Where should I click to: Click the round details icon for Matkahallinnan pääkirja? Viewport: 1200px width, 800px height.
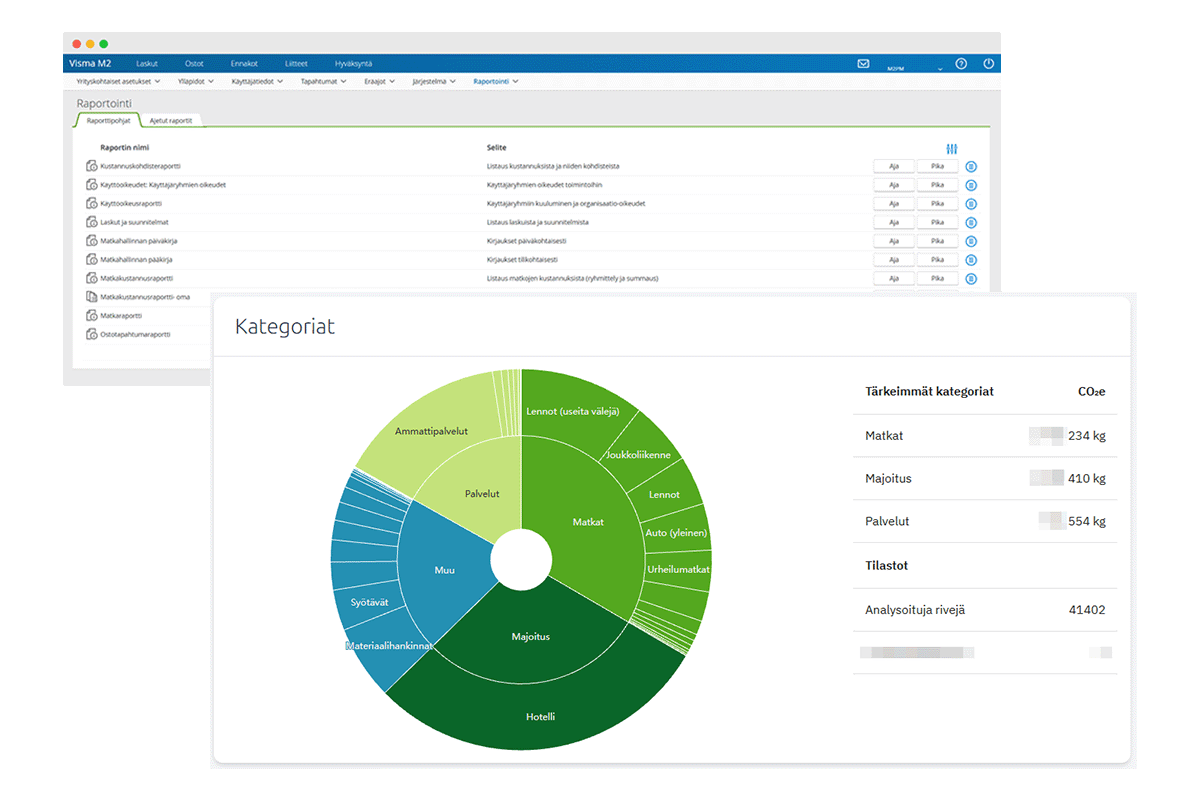coord(971,260)
